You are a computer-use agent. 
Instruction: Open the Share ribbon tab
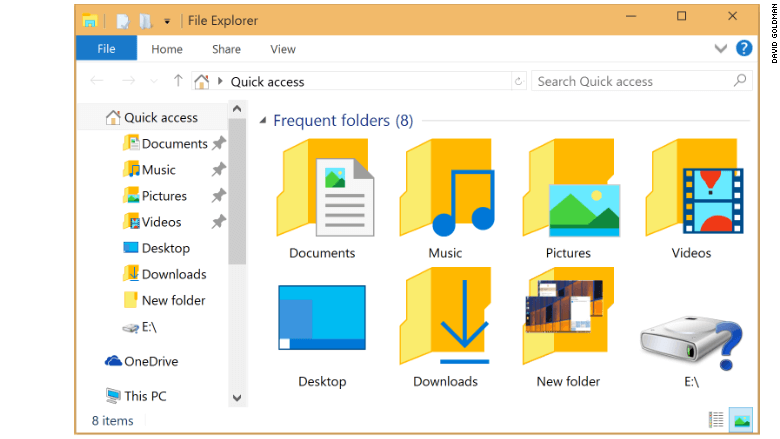226,49
